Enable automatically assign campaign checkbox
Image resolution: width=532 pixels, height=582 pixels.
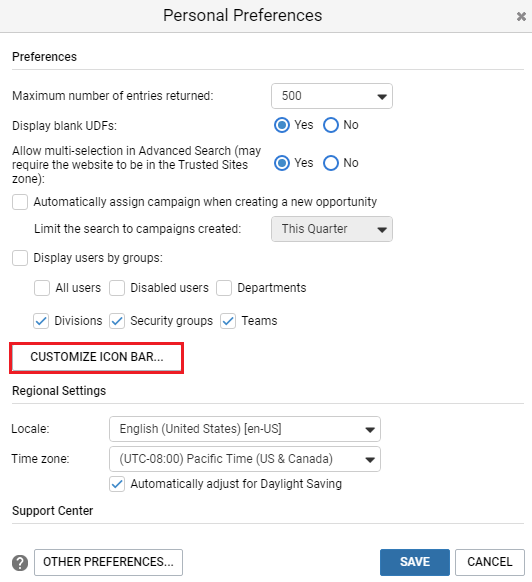pos(20,202)
